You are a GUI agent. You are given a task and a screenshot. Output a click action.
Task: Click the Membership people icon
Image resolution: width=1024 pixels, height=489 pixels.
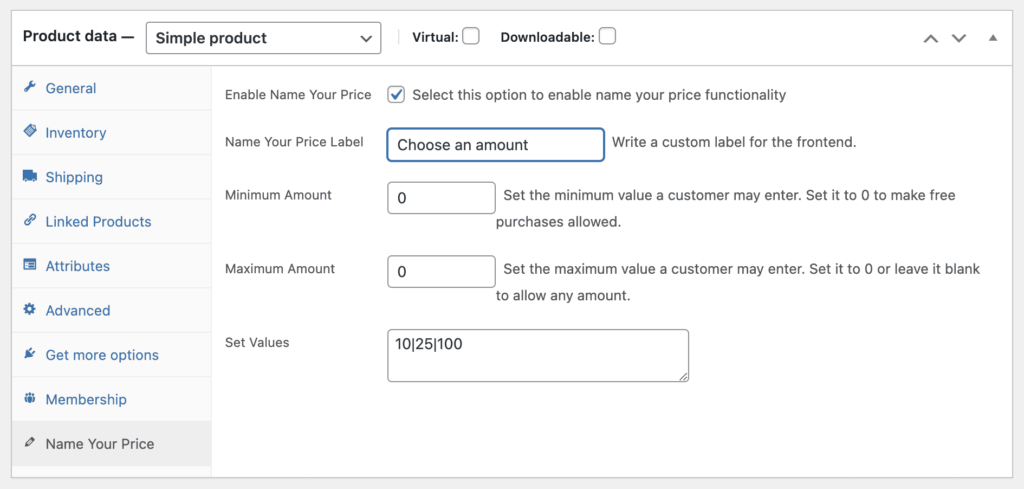29,398
